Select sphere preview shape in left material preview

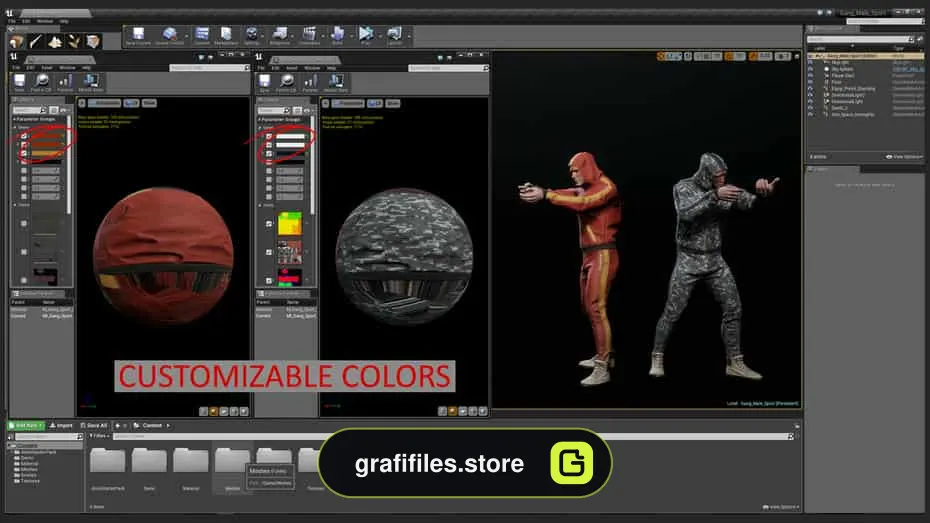(x=214, y=411)
